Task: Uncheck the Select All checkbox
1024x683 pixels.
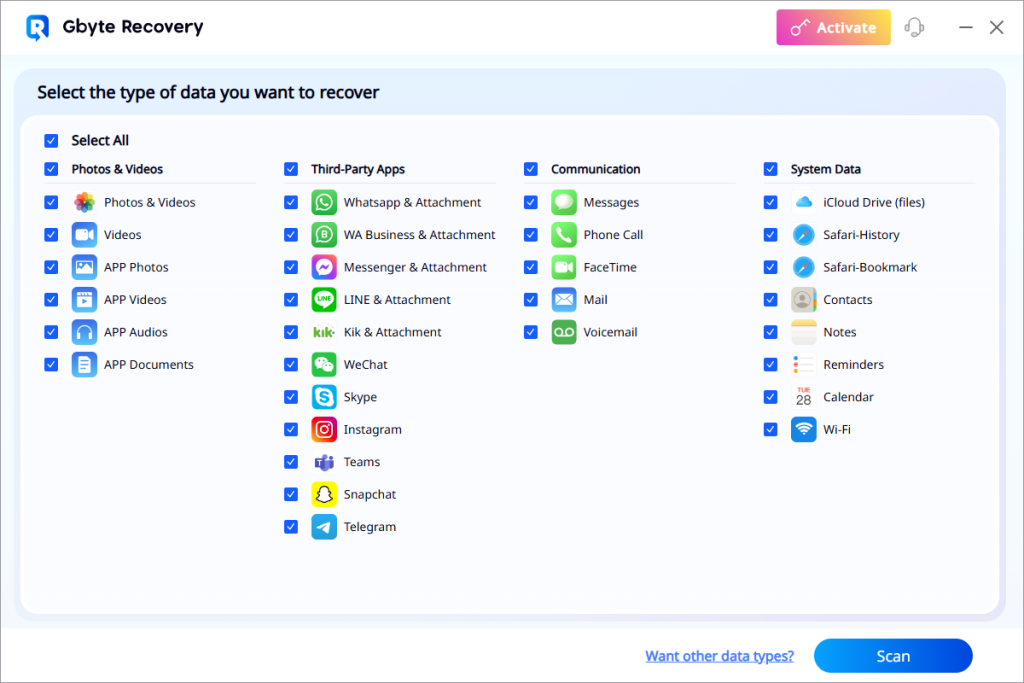Action: pyautogui.click(x=51, y=140)
